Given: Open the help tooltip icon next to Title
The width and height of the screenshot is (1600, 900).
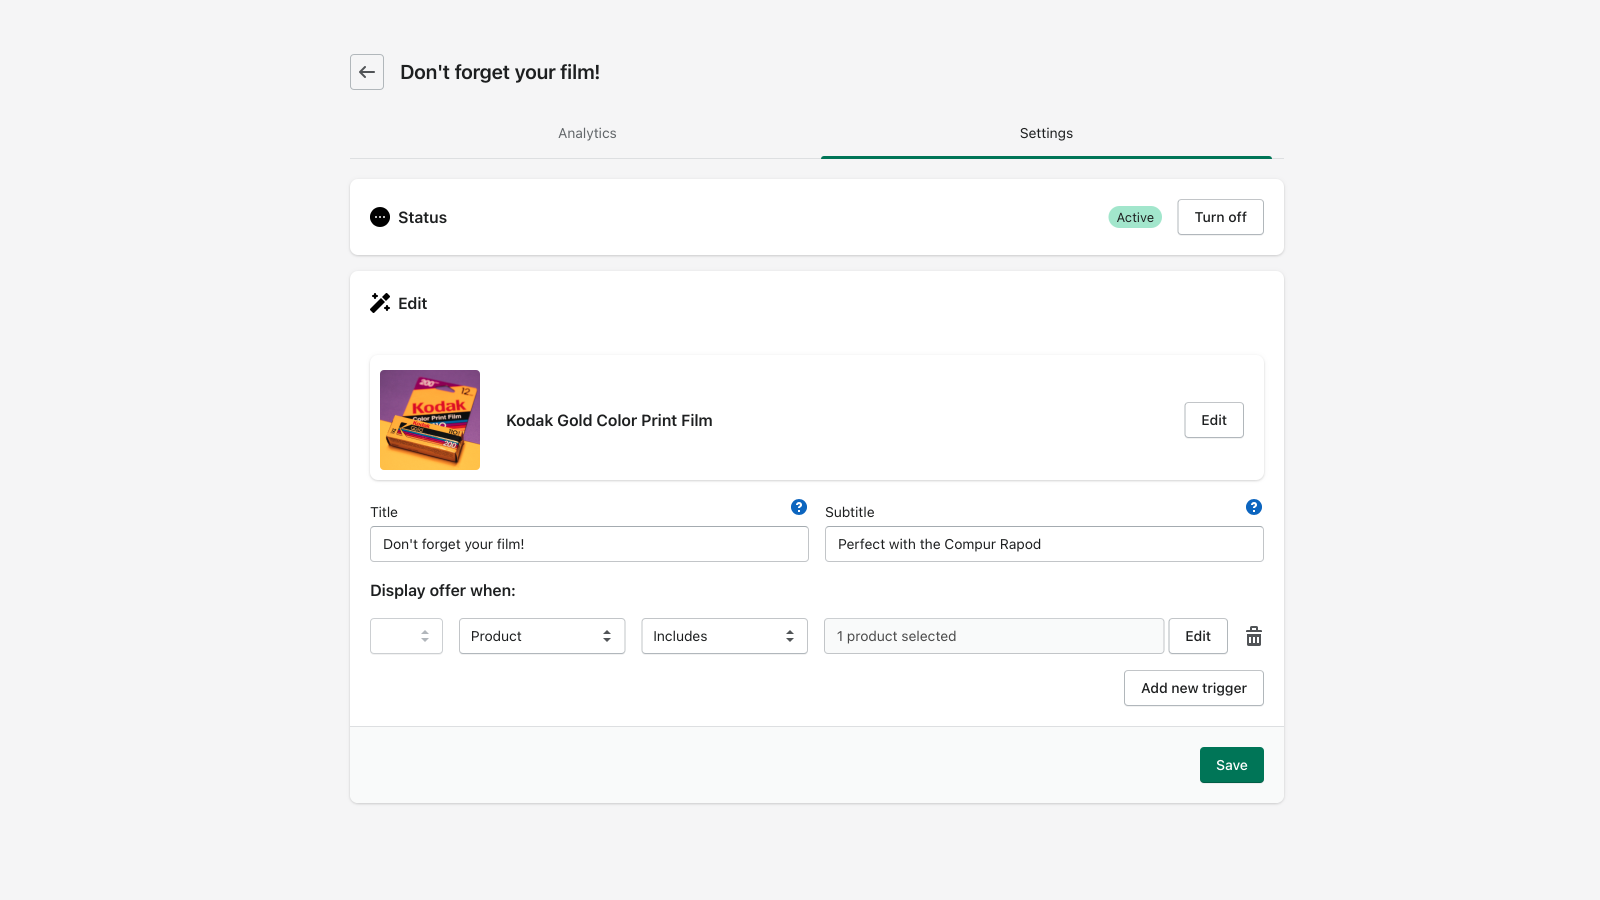Looking at the screenshot, I should tap(798, 507).
